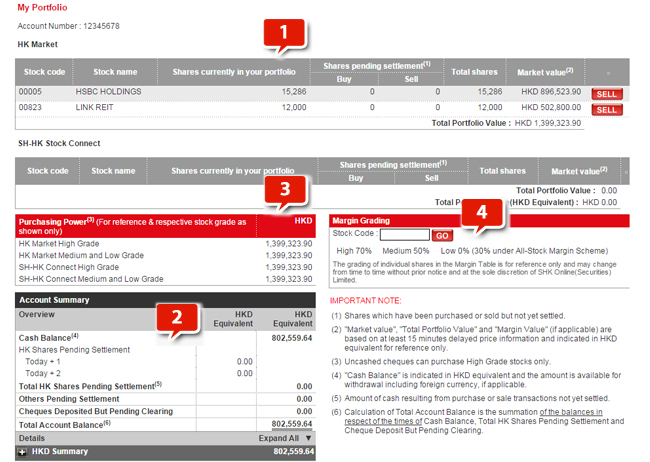Click the HKD Summary row label
This screenshot has height=462, width=650.
[60, 451]
